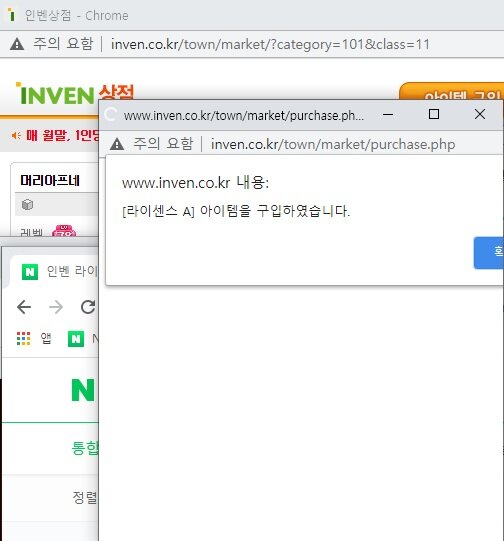Viewport: 504px width, 541px height.
Task: Click the orange 아이템 구입 tab
Action: point(452,91)
